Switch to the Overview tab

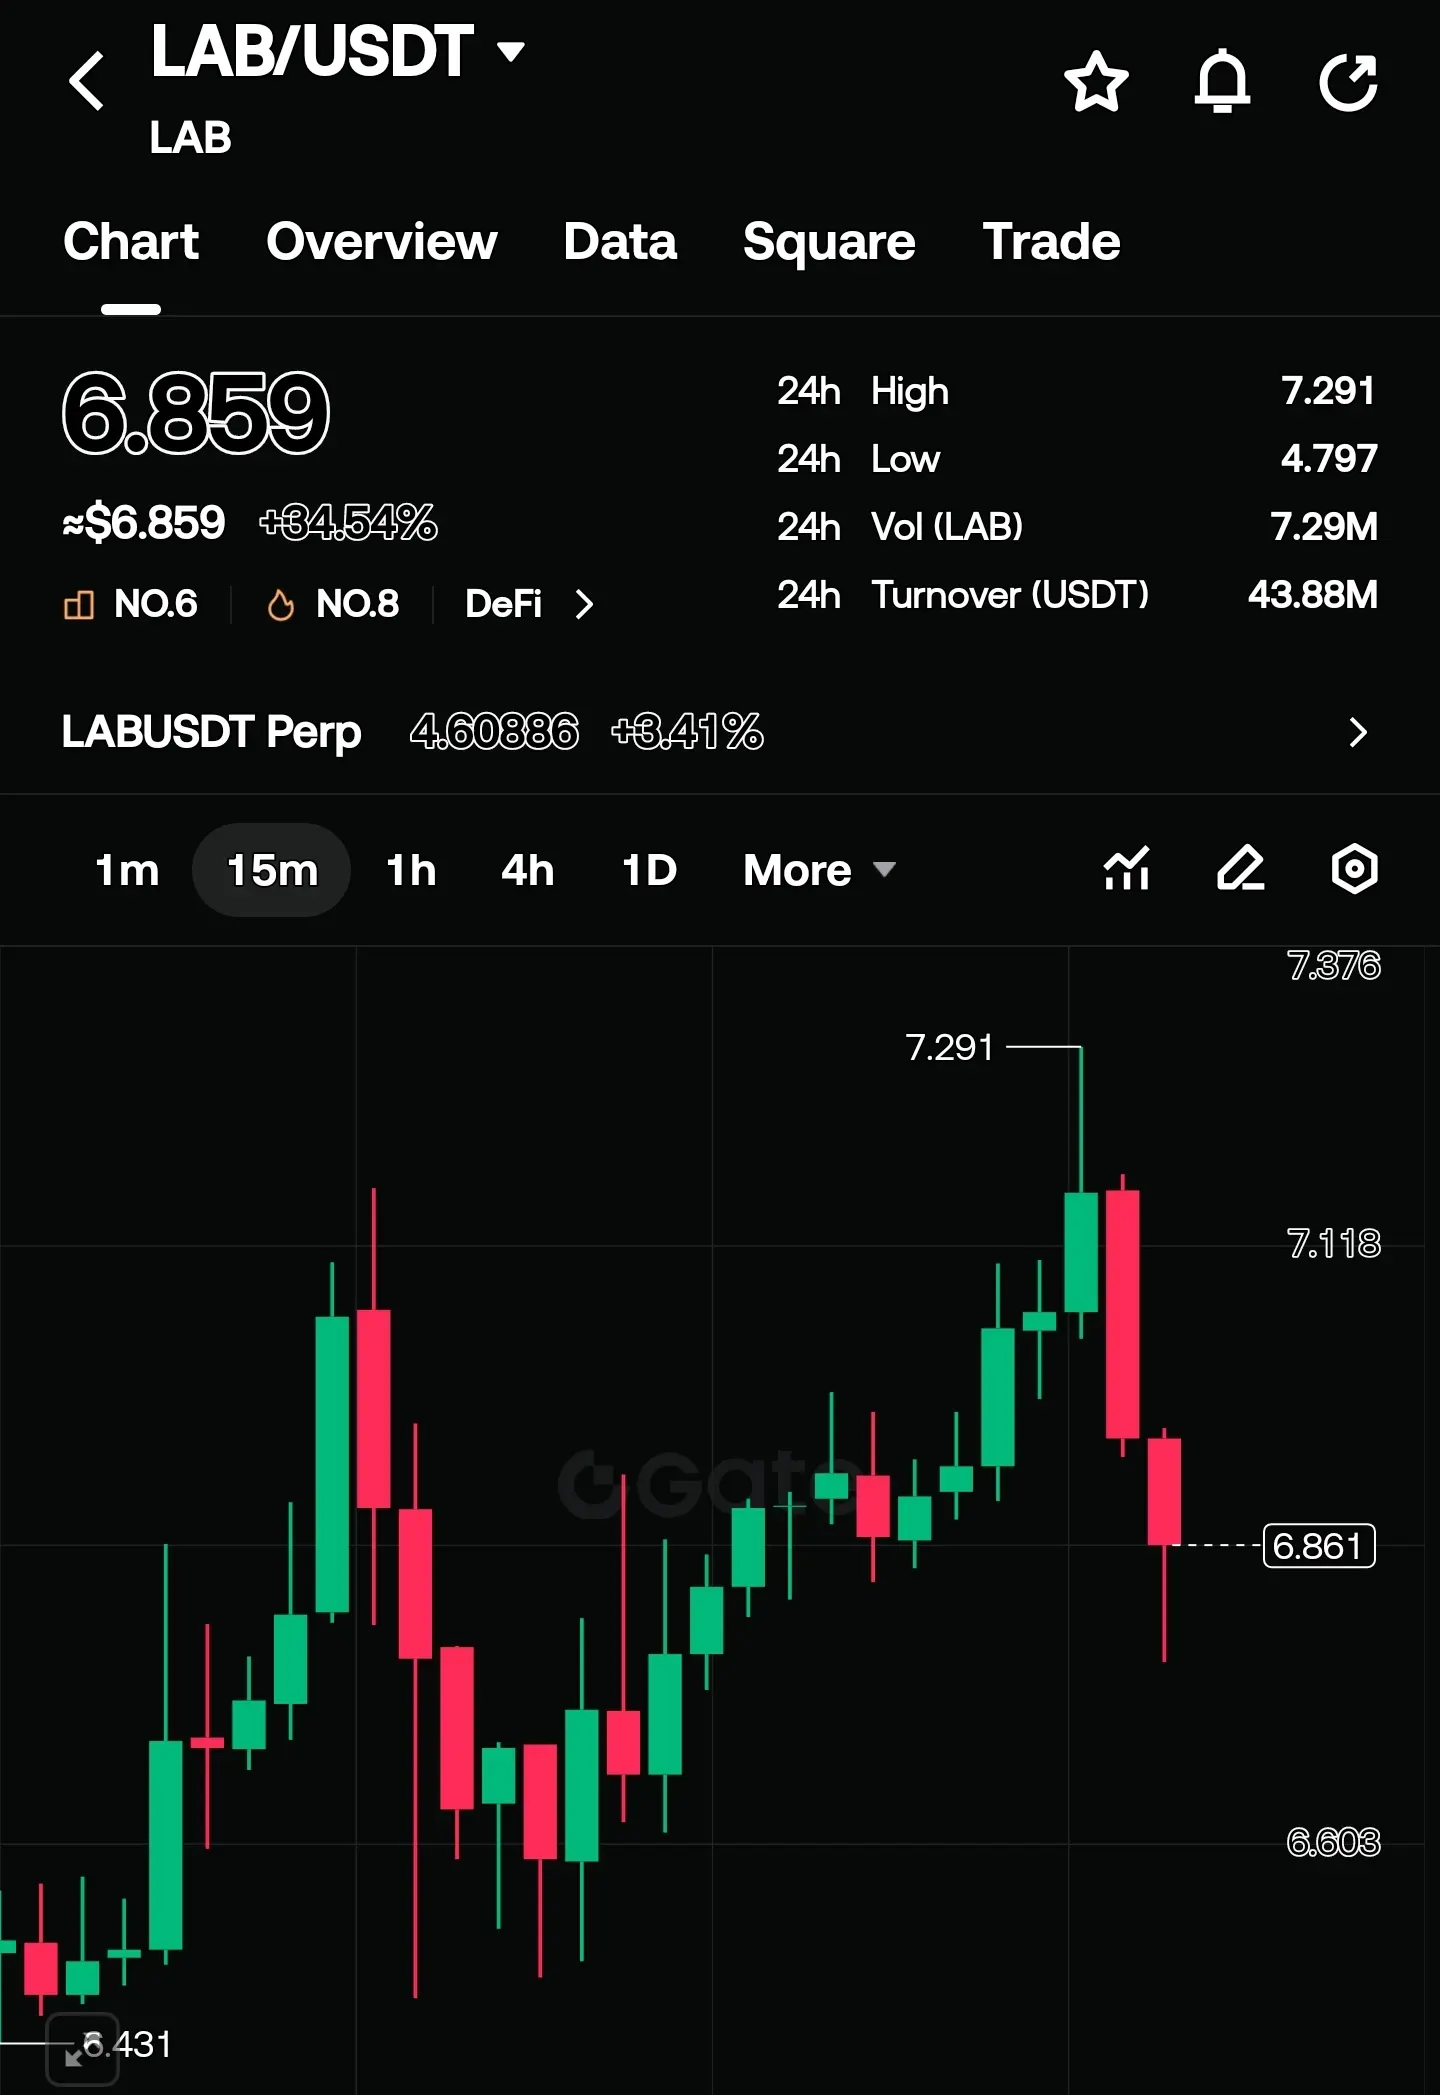tap(382, 241)
